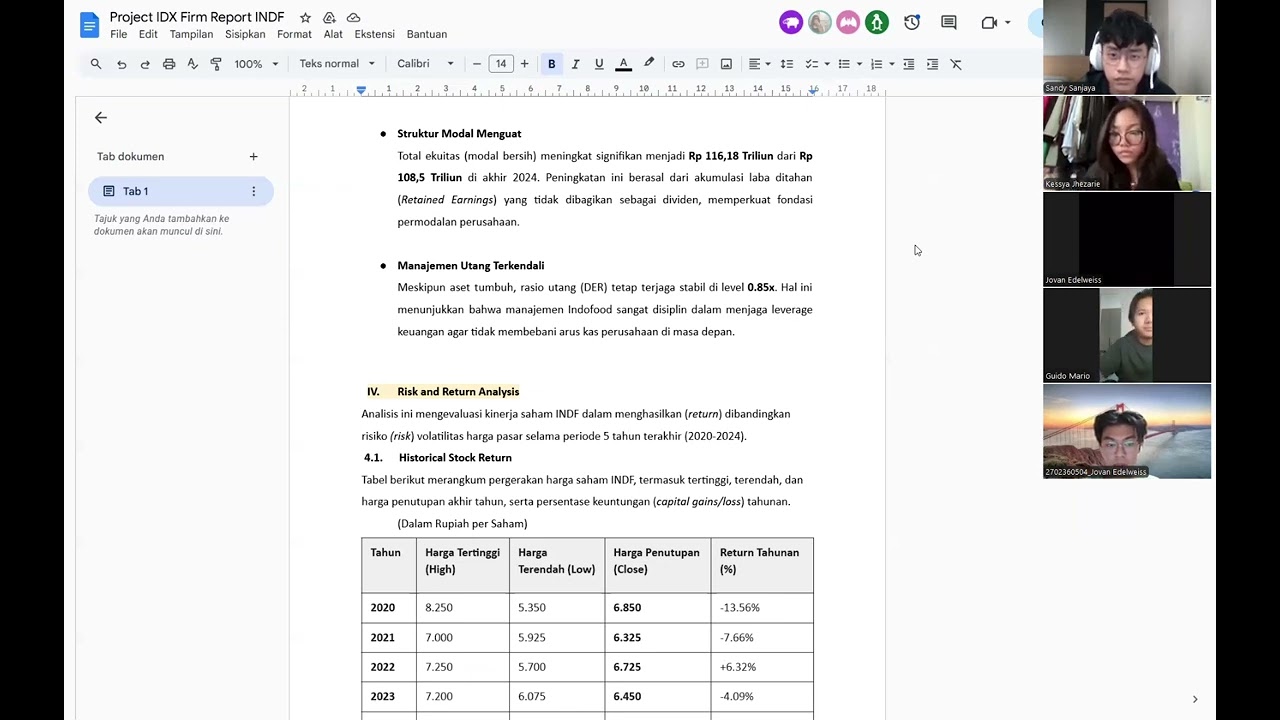The height and width of the screenshot is (720, 1280).
Task: Select Kessya Jhezarie's video tile
Action: pyautogui.click(x=1127, y=143)
